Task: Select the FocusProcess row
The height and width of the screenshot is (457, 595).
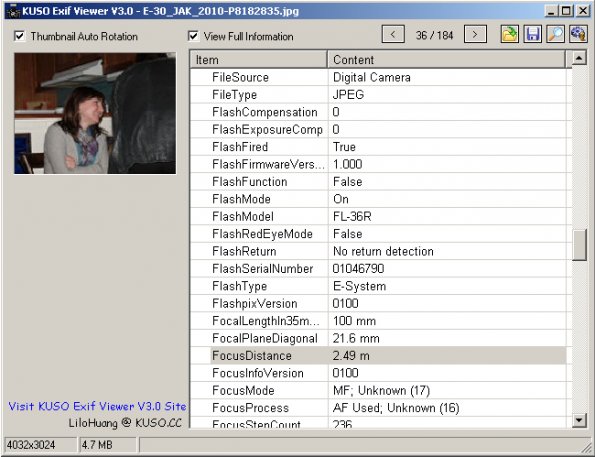Action: pos(378,408)
